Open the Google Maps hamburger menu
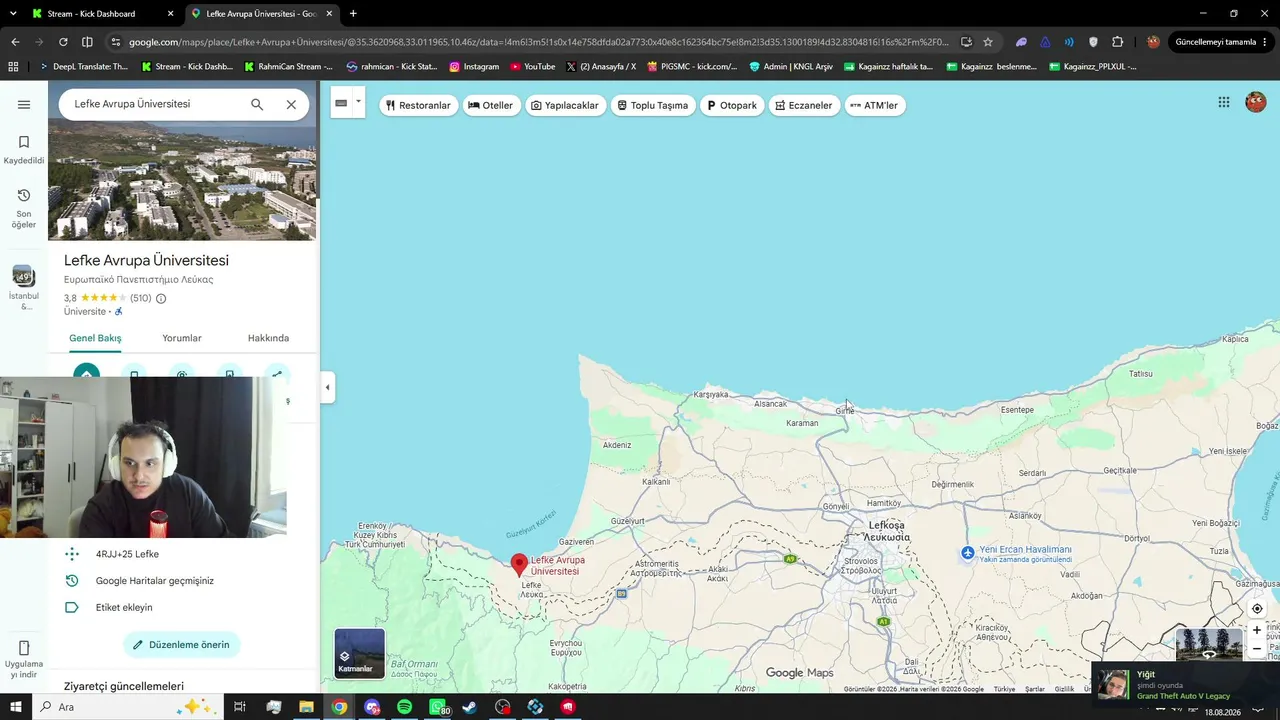 pyautogui.click(x=24, y=104)
